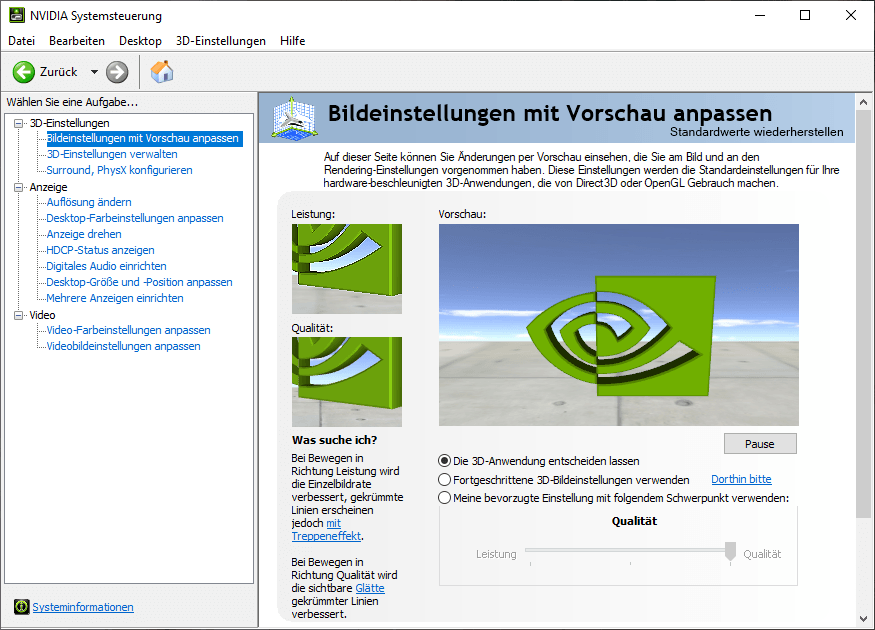Open 'Mehrere Anzeigen einrichten'
The width and height of the screenshot is (875, 630).
[x=114, y=299]
